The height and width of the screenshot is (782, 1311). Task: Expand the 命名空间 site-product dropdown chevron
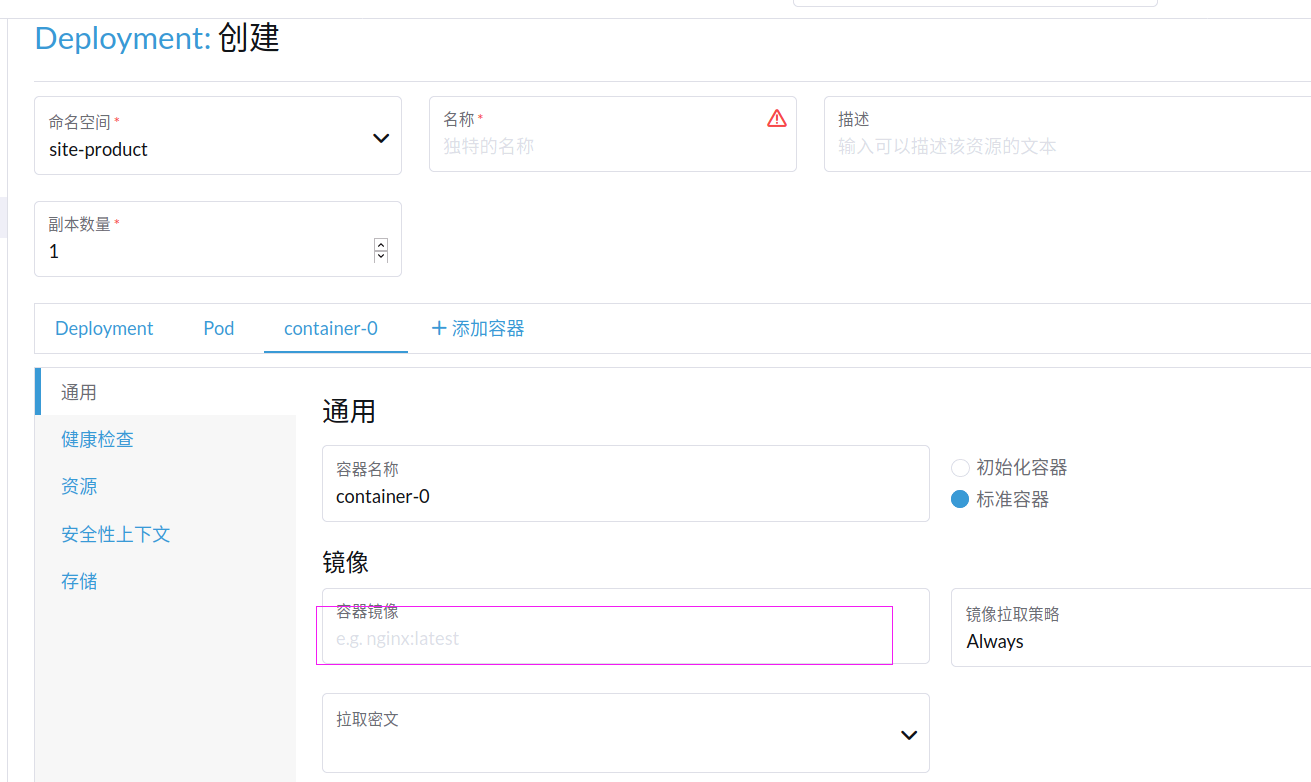(x=381, y=138)
